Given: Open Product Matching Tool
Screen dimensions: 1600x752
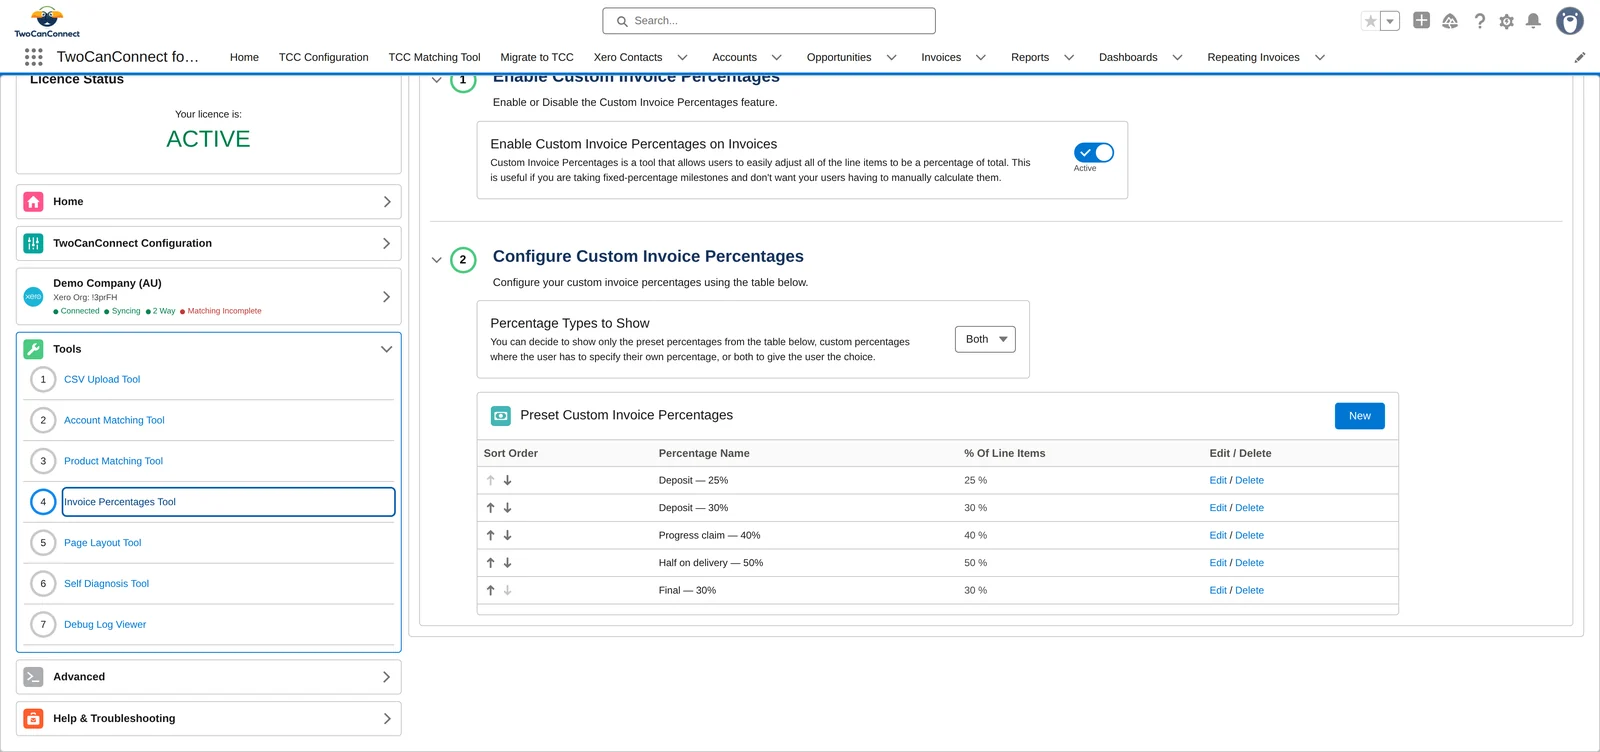Looking at the screenshot, I should pos(113,462).
